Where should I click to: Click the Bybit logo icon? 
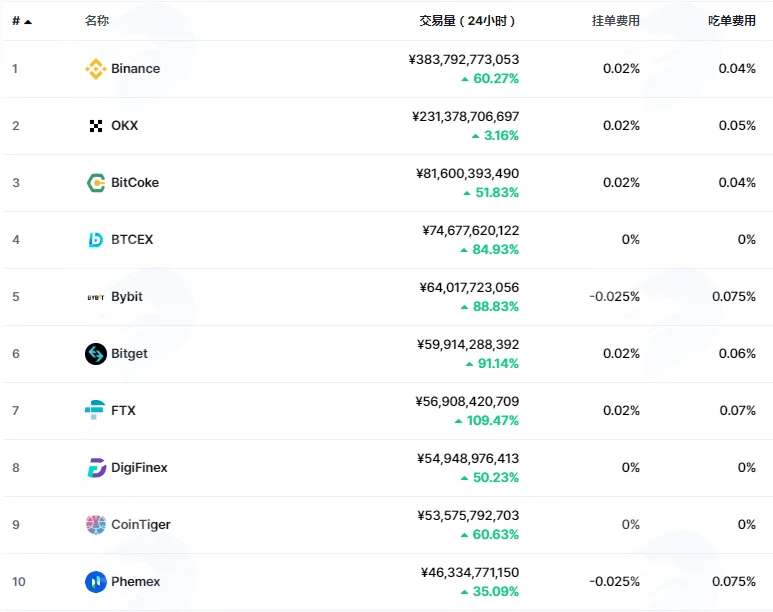[x=96, y=297]
